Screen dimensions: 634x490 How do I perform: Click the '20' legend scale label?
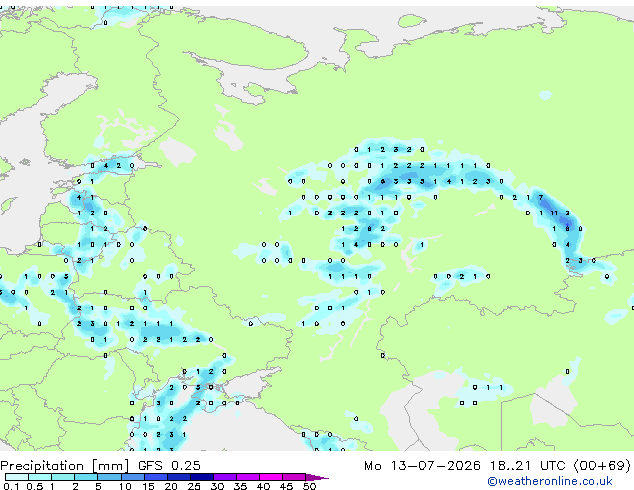tap(171, 486)
